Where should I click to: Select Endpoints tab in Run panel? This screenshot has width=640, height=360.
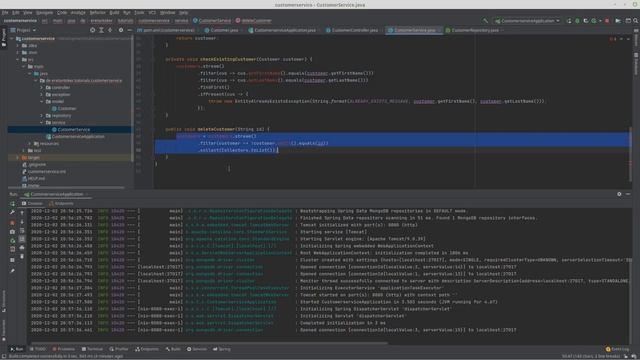[x=61, y=203]
